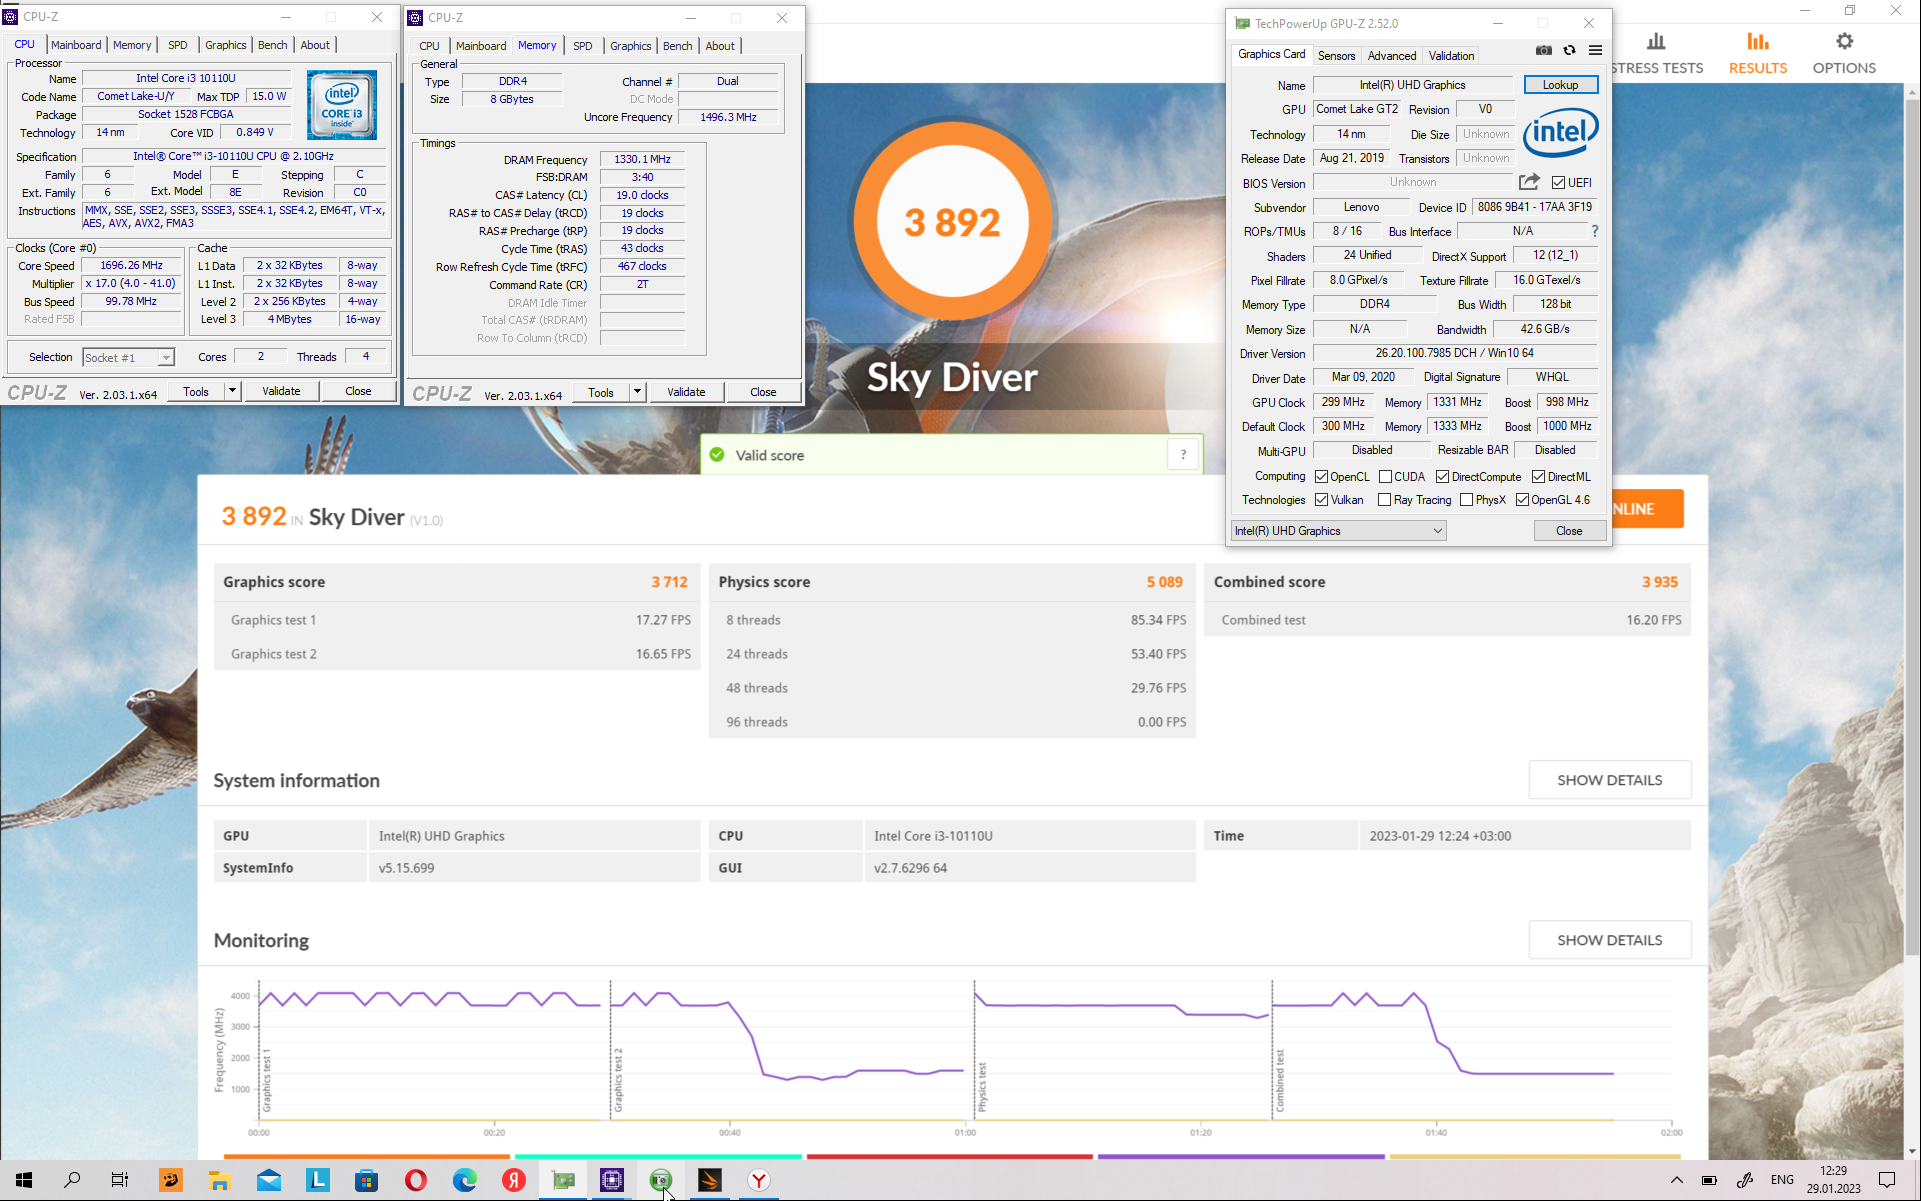Click the BIOS export icon in GPU-Z
The height and width of the screenshot is (1201, 1921).
coord(1529,182)
